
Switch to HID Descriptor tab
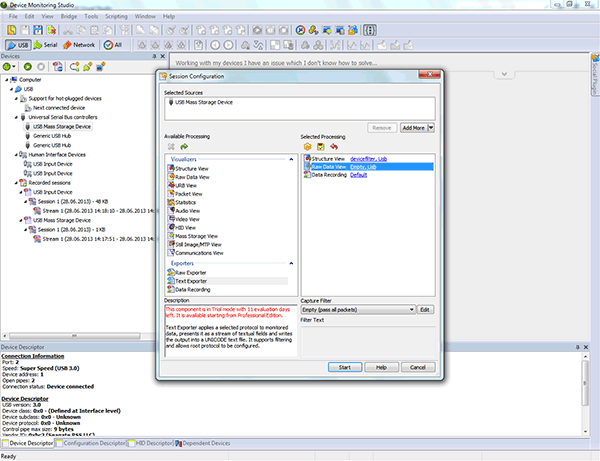tap(150, 443)
